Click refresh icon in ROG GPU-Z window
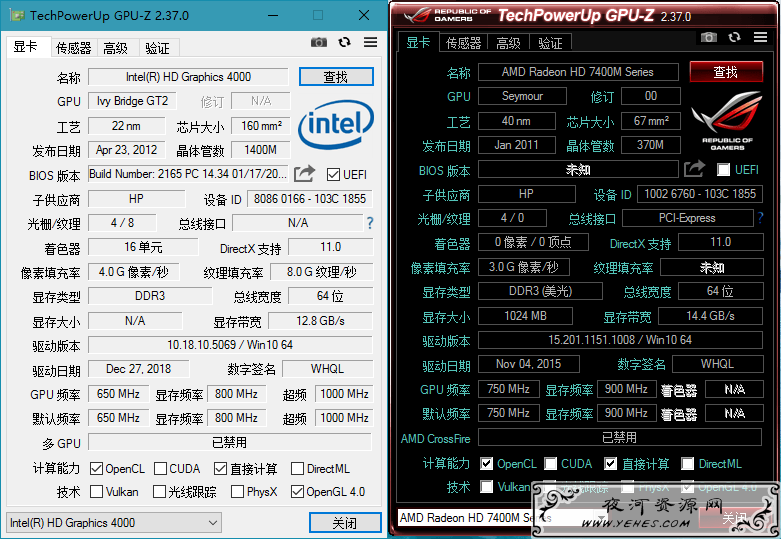781x539 pixels. click(x=734, y=37)
